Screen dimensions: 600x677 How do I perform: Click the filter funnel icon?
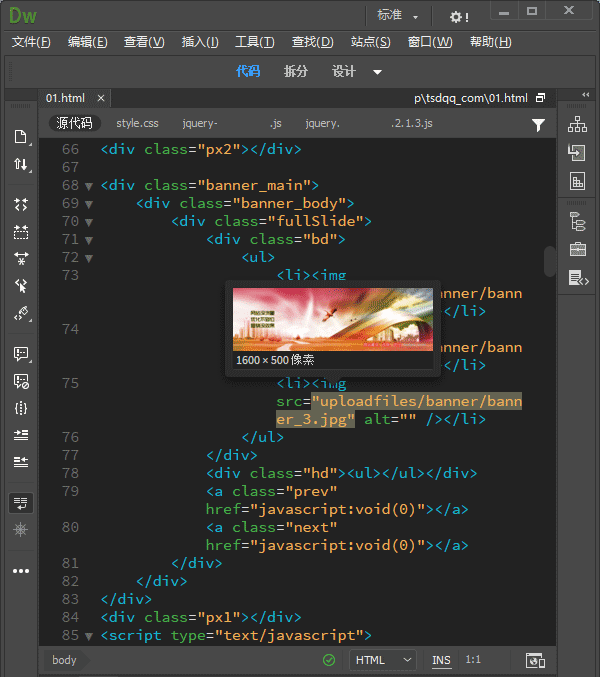point(538,124)
